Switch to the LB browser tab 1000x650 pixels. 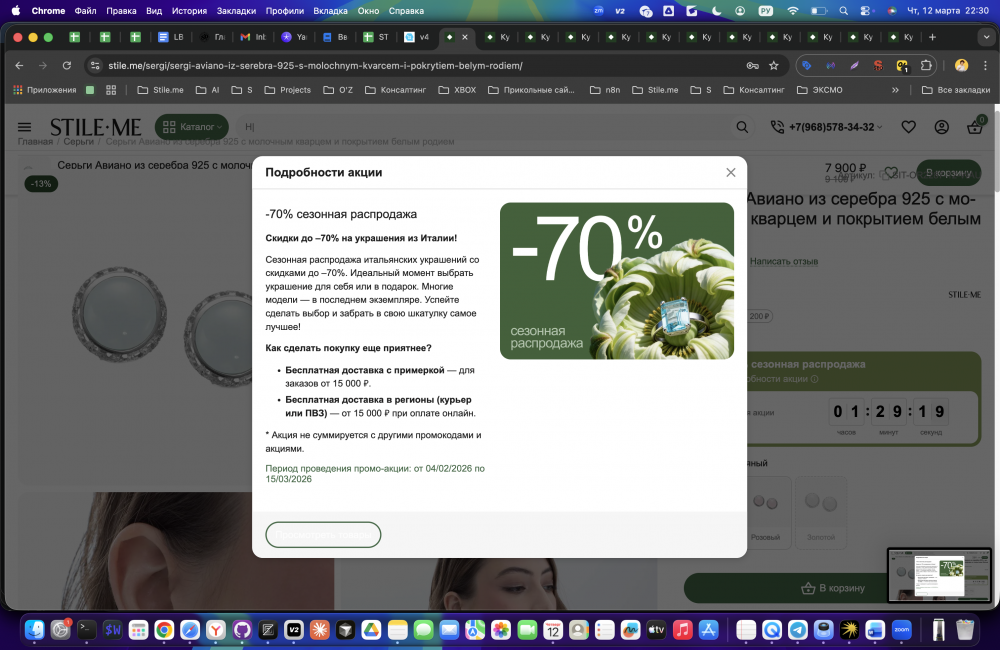point(168,37)
